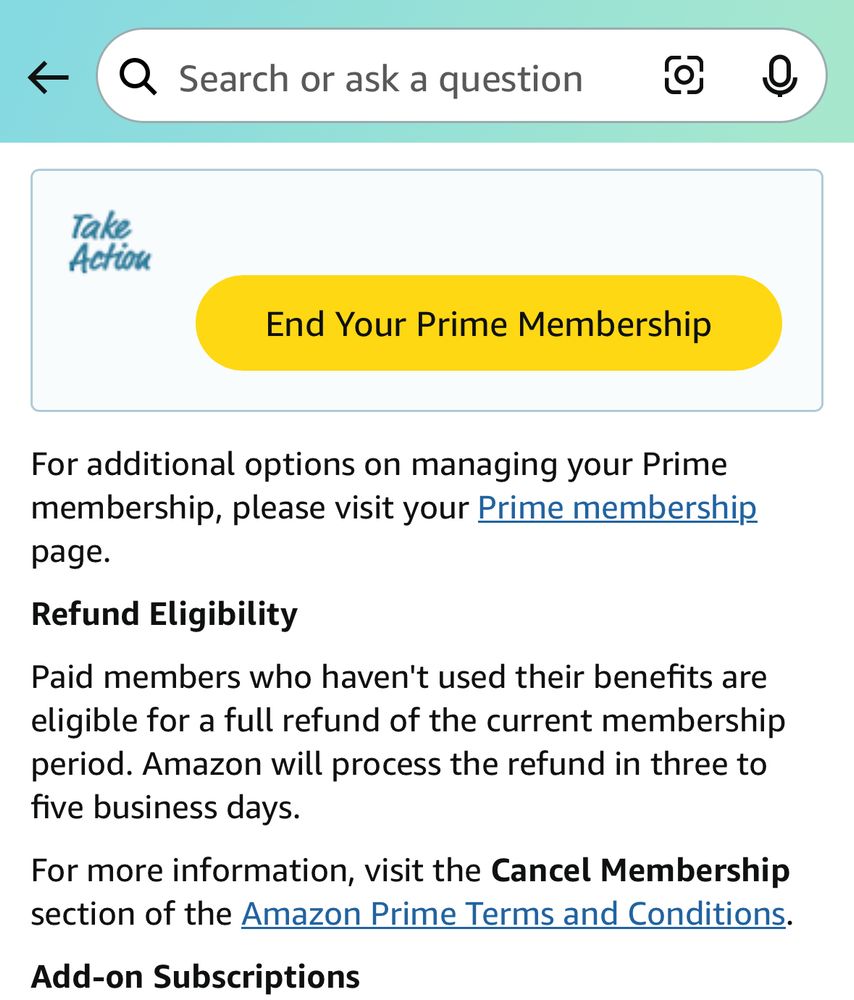
Task: Click the word page. after the link
Action: coord(70,552)
